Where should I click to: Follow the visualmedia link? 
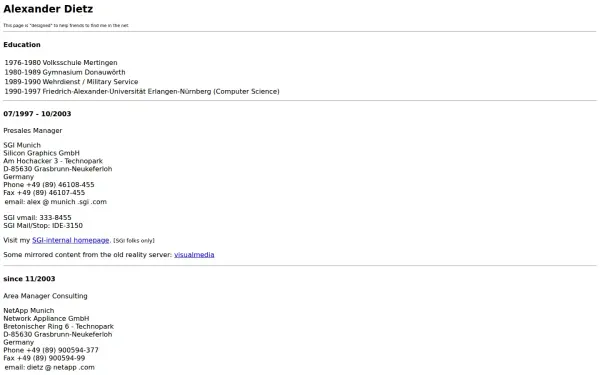tap(194, 255)
